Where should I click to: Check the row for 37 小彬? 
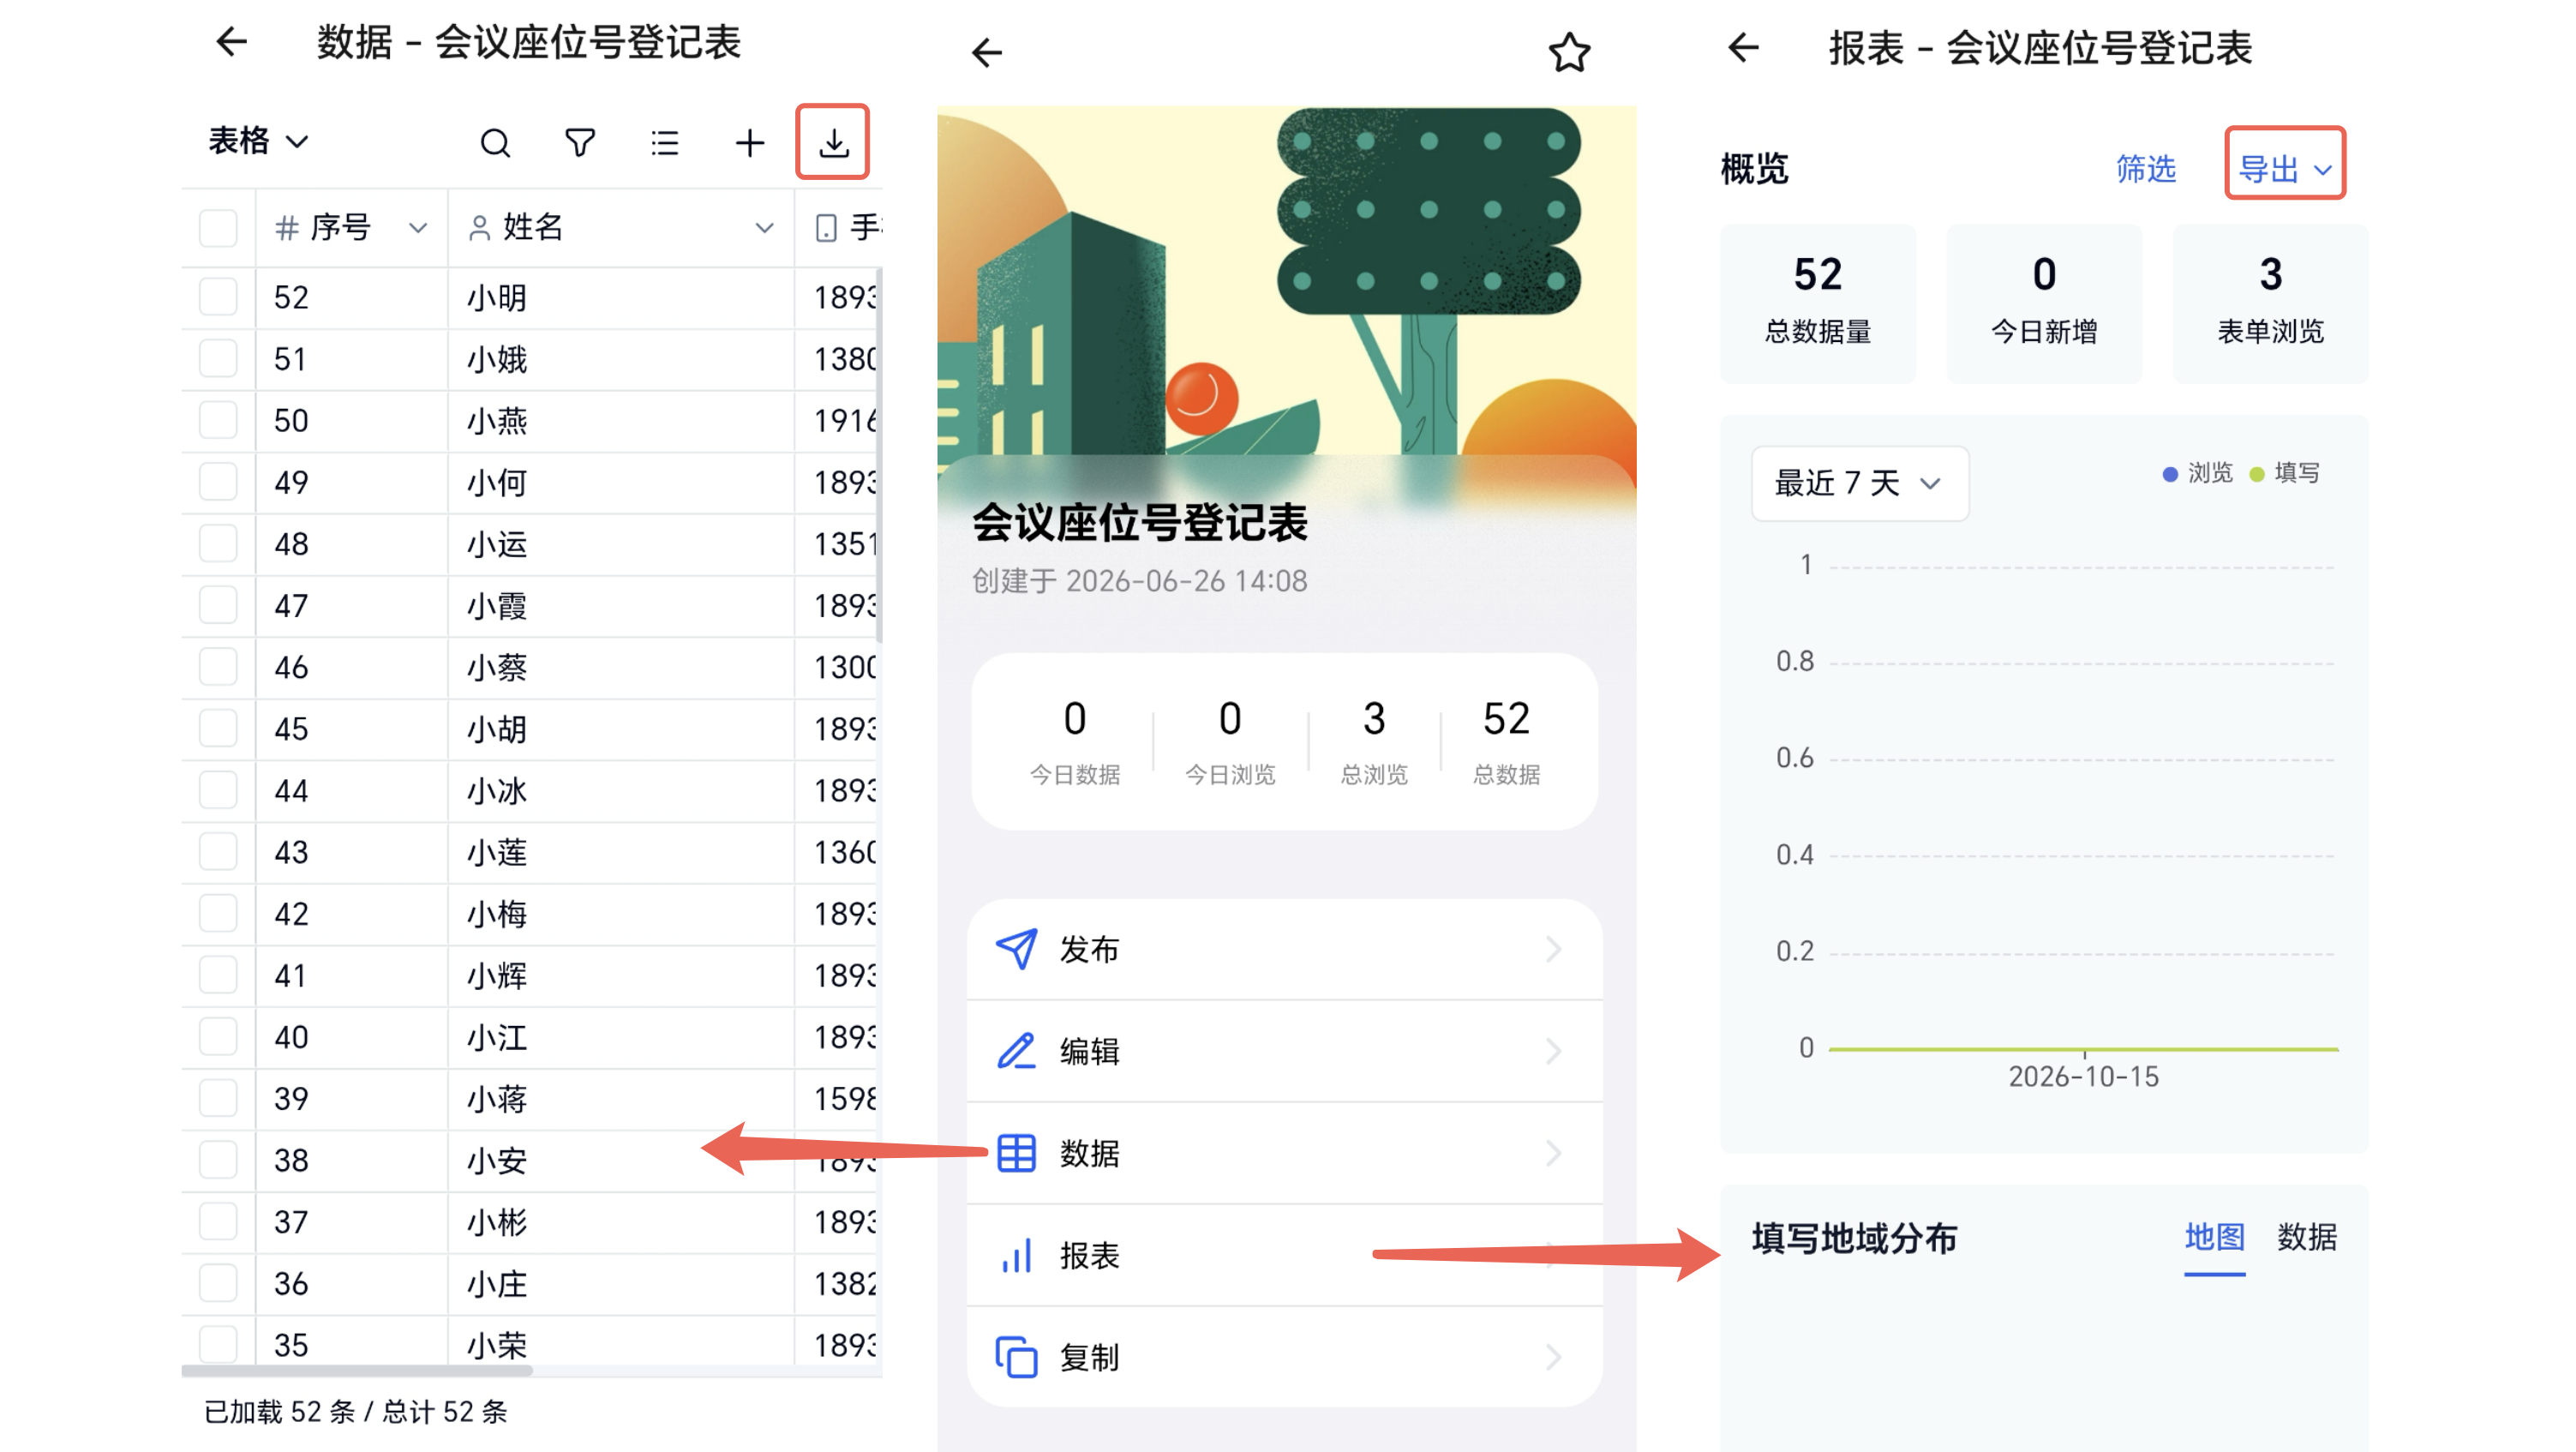(218, 1221)
